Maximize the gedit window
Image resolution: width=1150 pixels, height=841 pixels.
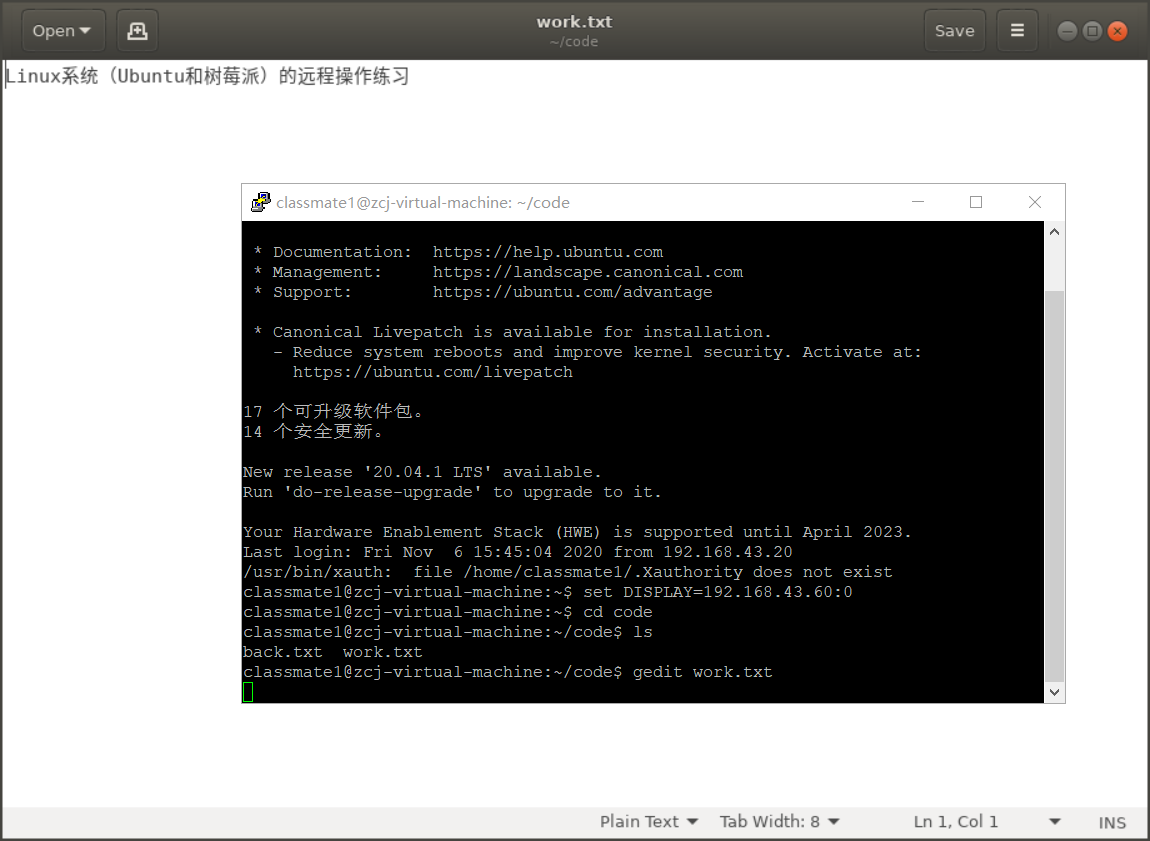pyautogui.click(x=1092, y=31)
